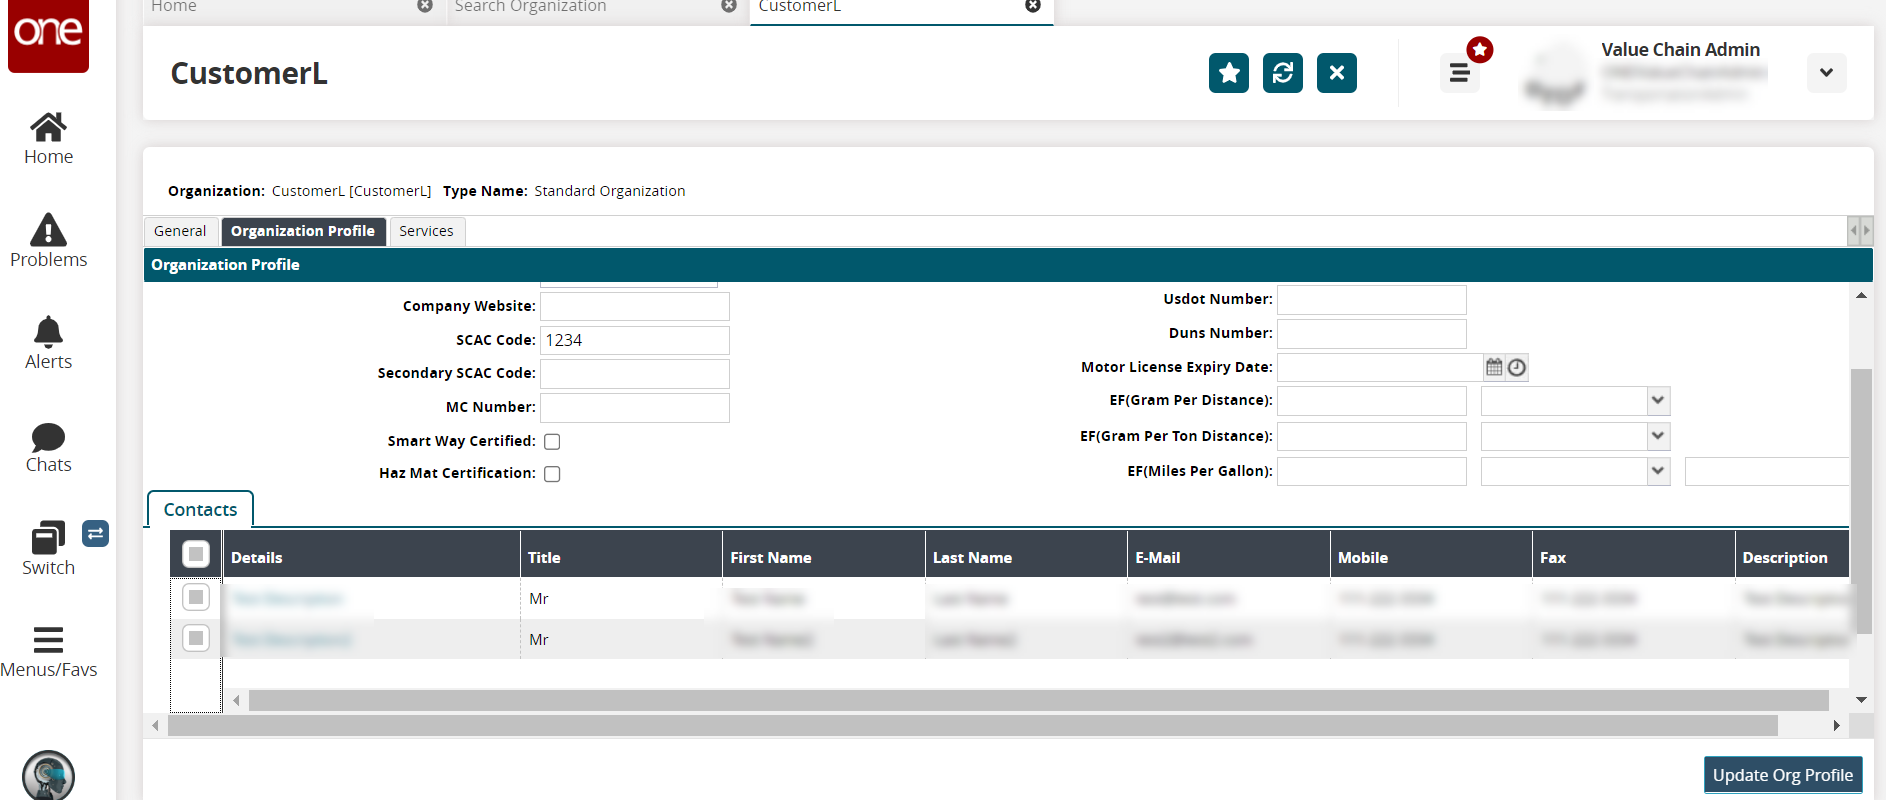Open calendar picker for Motor License Expiry Date

[1494, 367]
